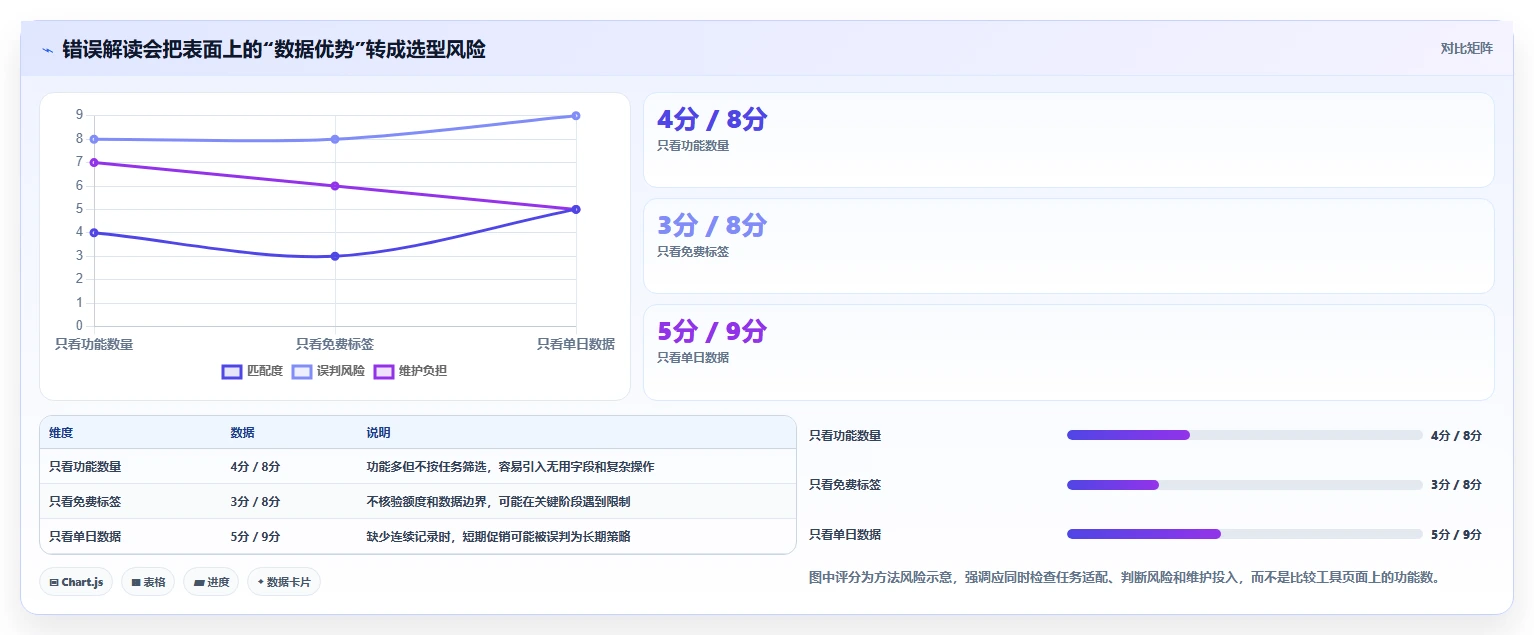Image resolution: width=1534 pixels, height=635 pixels.
Task: Click the 数据卡片 tag chip
Action: [x=284, y=582]
